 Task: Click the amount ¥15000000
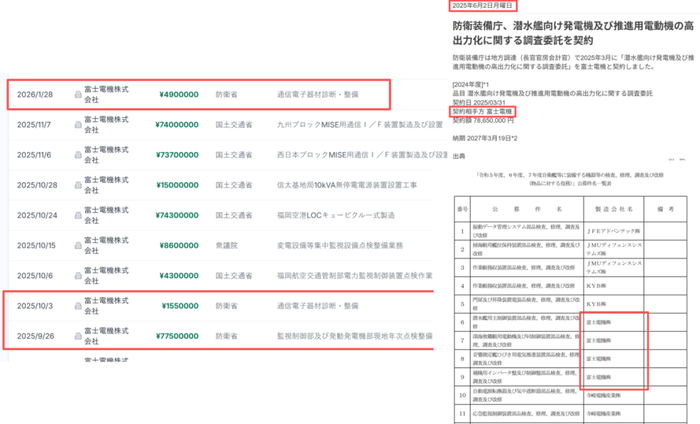[177, 185]
